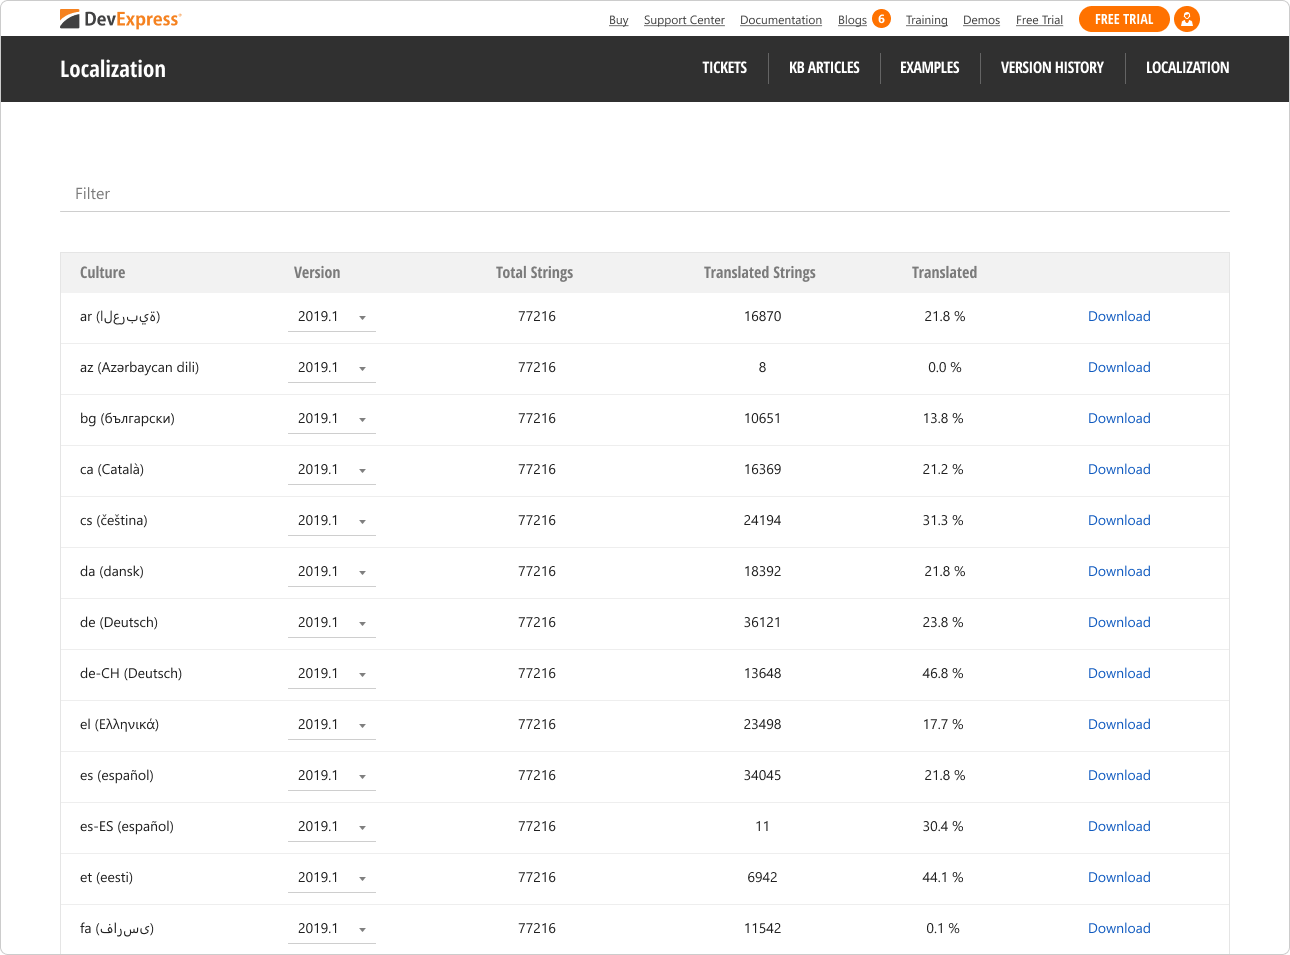Image resolution: width=1290 pixels, height=955 pixels.
Task: Click the translated strings value 36121
Action: point(762,623)
